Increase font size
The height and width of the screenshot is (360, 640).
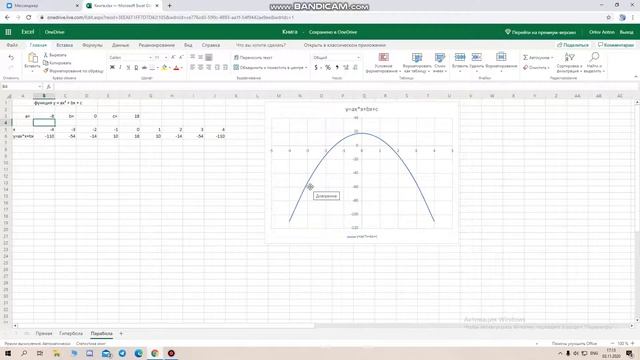173,58
